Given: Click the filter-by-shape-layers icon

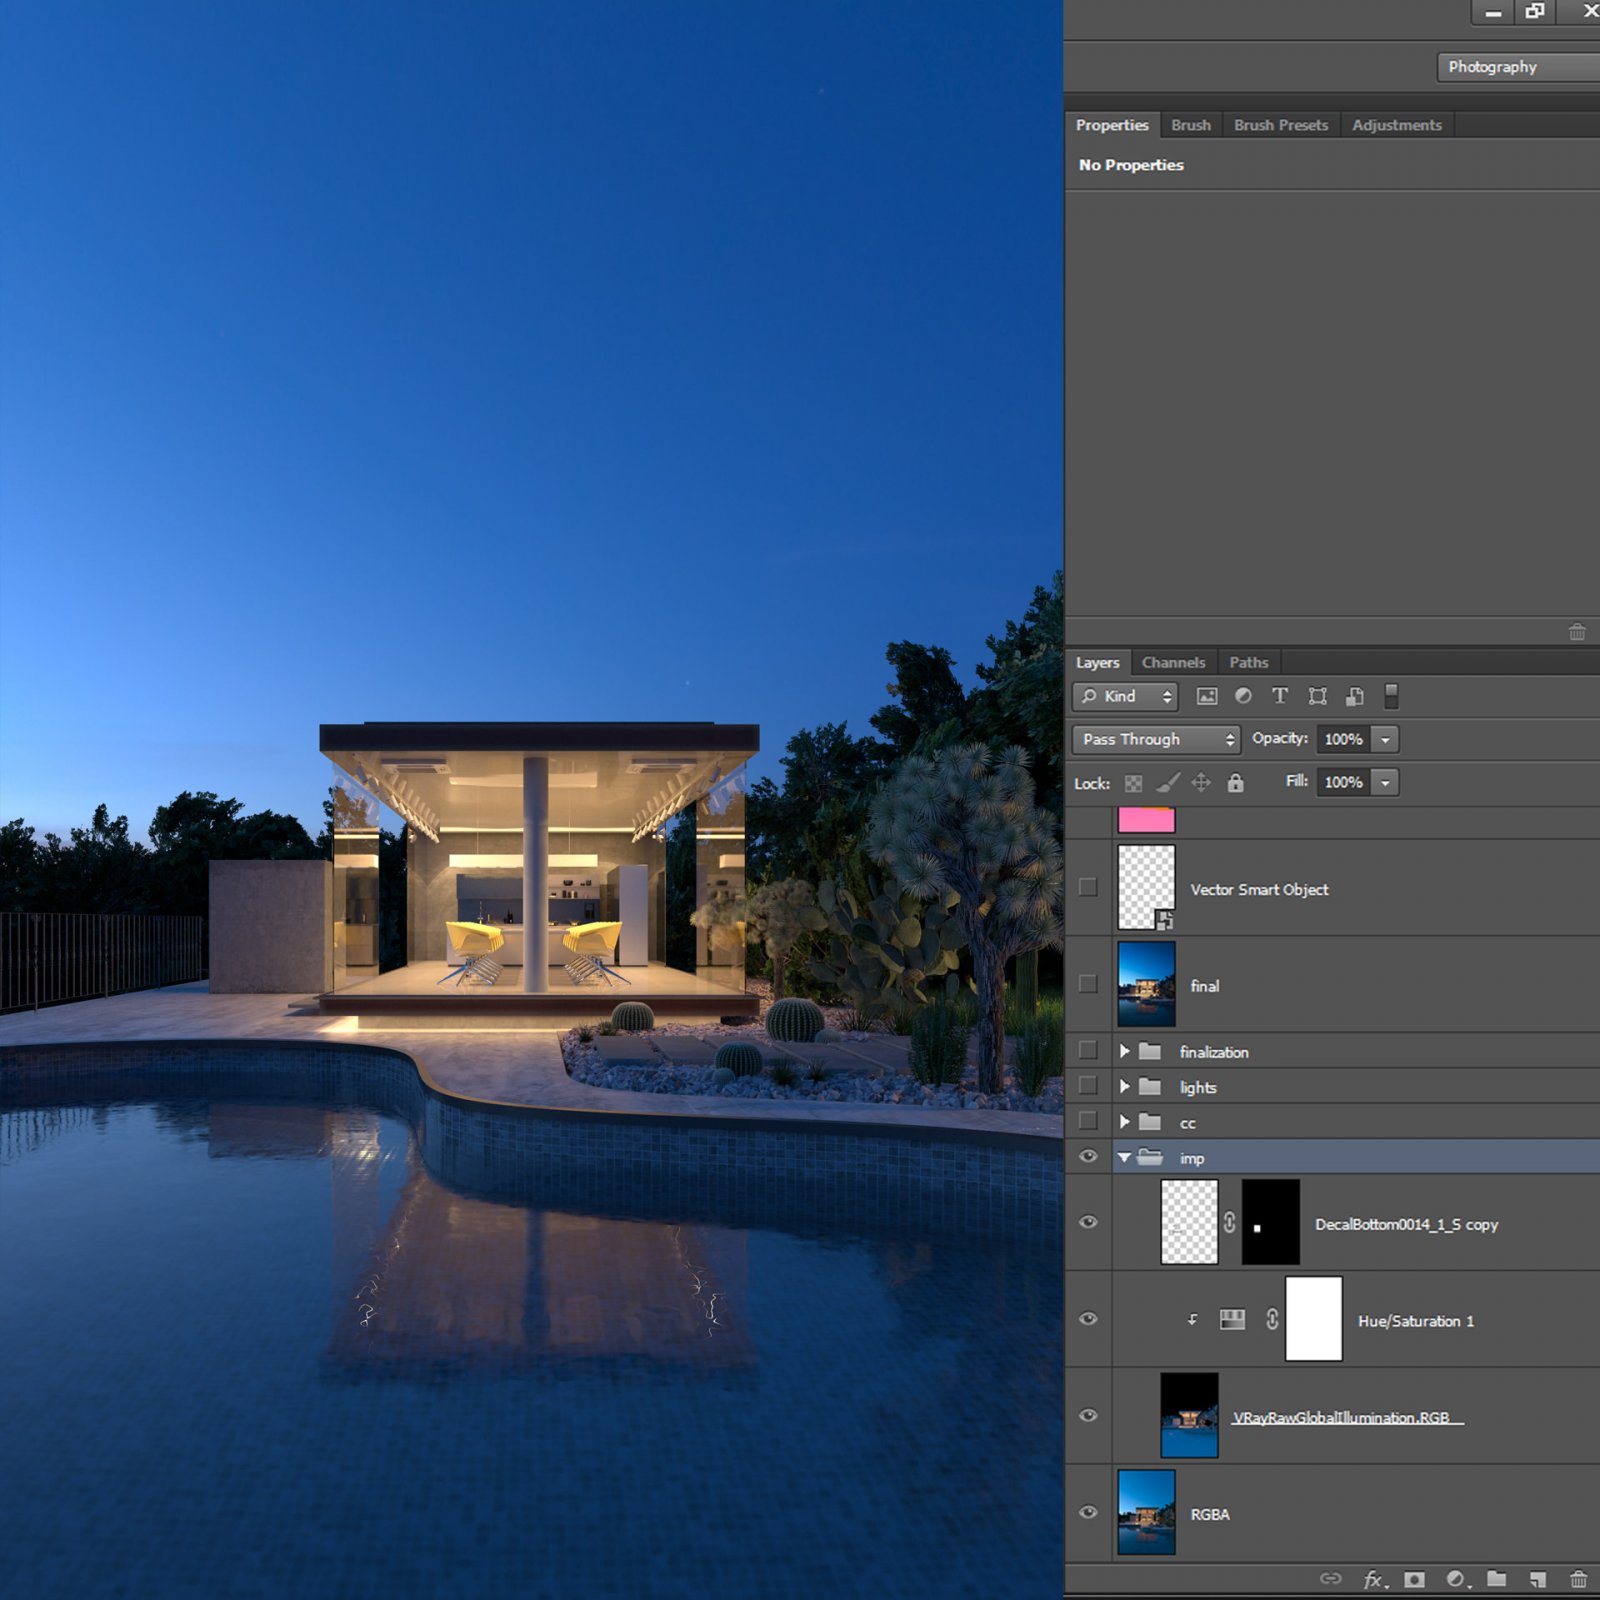Looking at the screenshot, I should point(1318,697).
